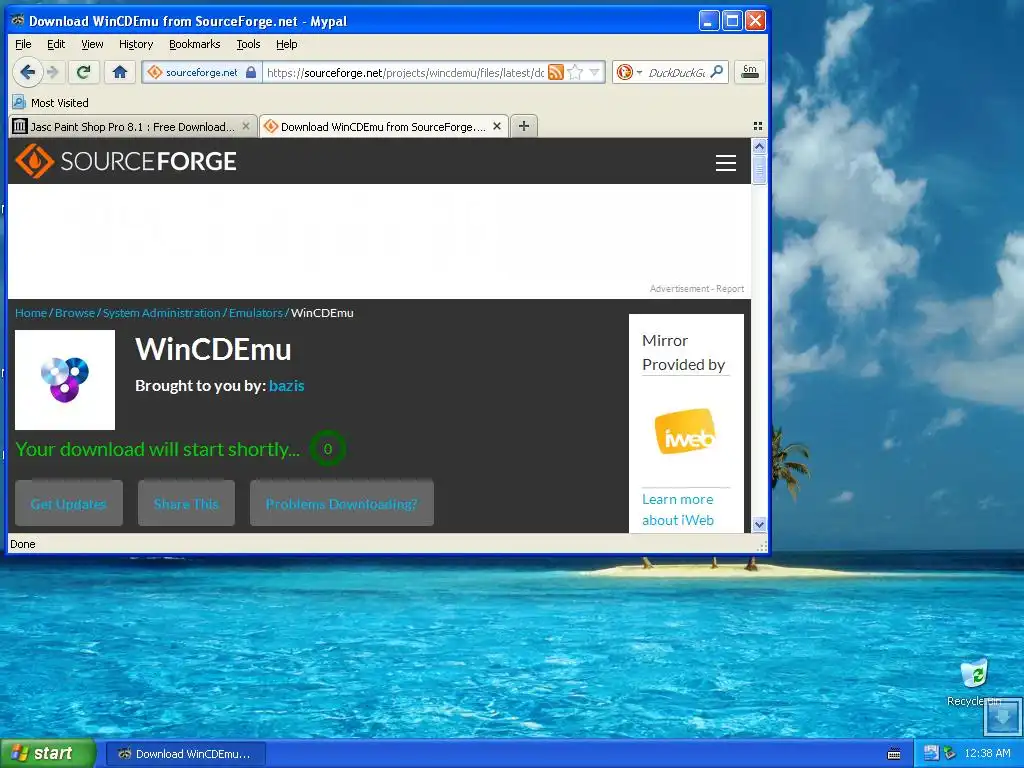
Task: Click the 6m download timer toolbar button
Action: (x=750, y=72)
